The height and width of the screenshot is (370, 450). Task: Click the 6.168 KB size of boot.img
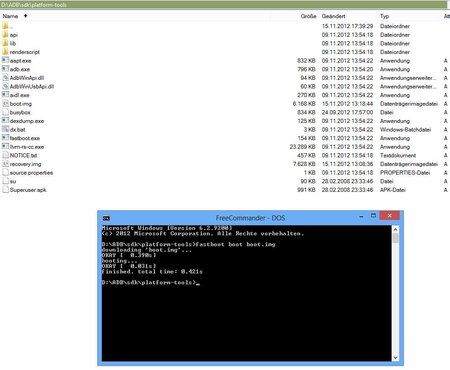point(304,104)
